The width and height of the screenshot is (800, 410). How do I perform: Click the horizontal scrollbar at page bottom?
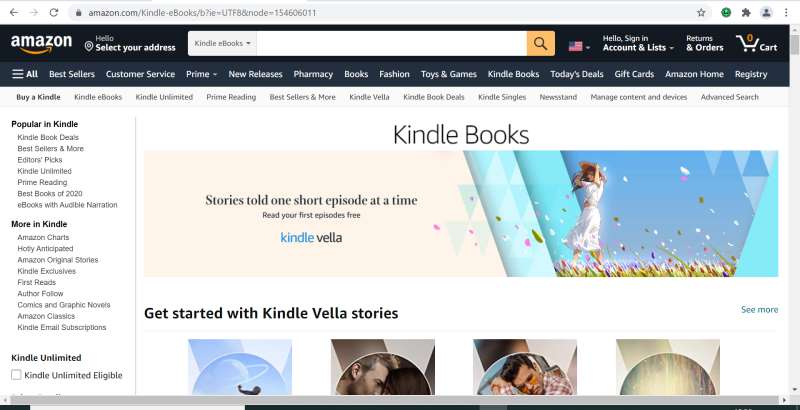point(395,400)
